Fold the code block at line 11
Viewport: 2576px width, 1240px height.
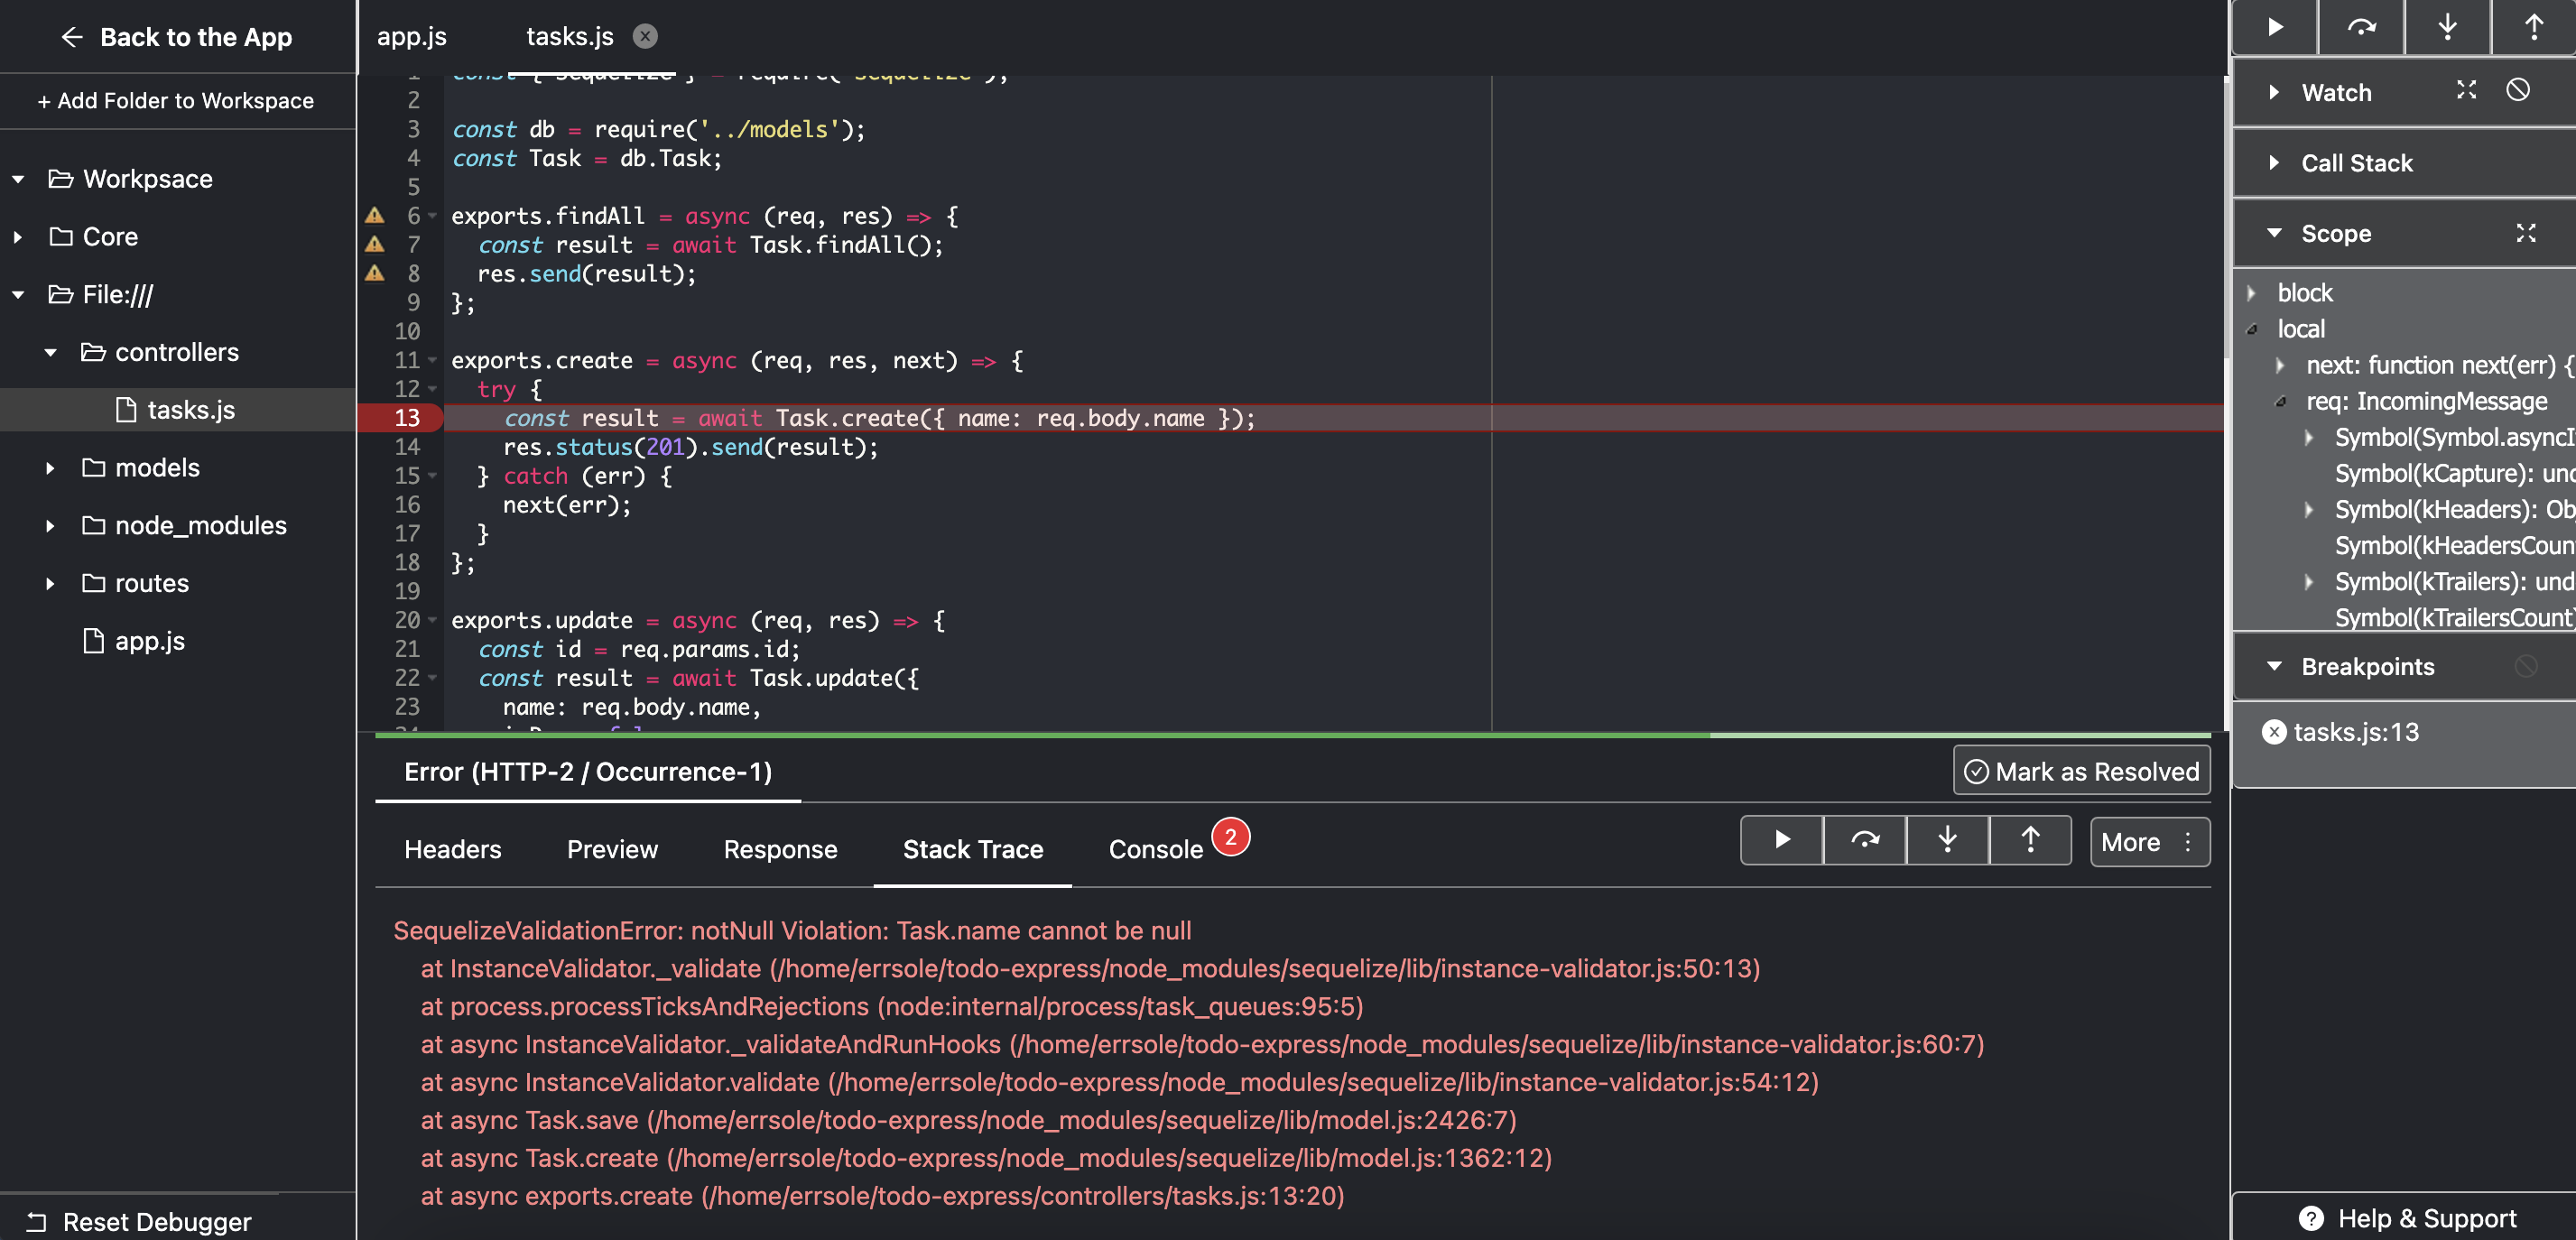coord(433,360)
